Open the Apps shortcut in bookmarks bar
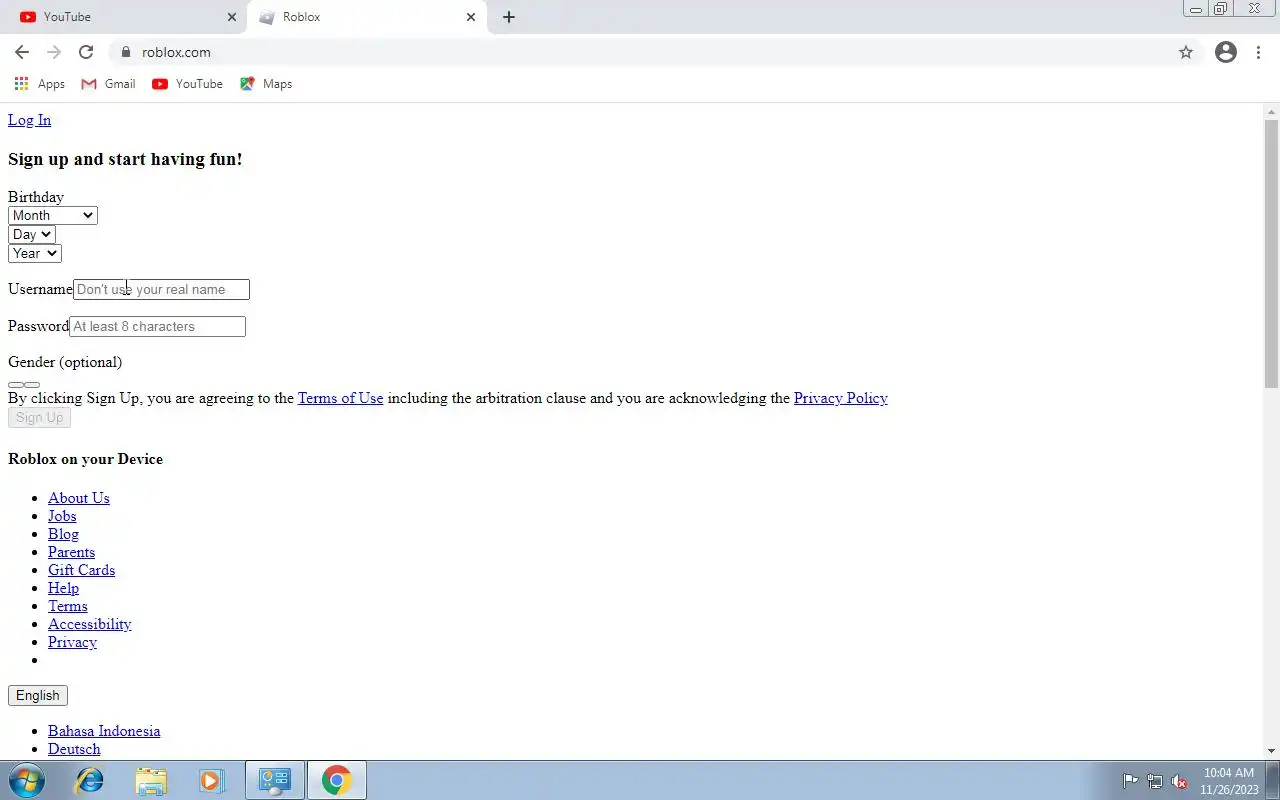1280x800 pixels. (x=40, y=84)
